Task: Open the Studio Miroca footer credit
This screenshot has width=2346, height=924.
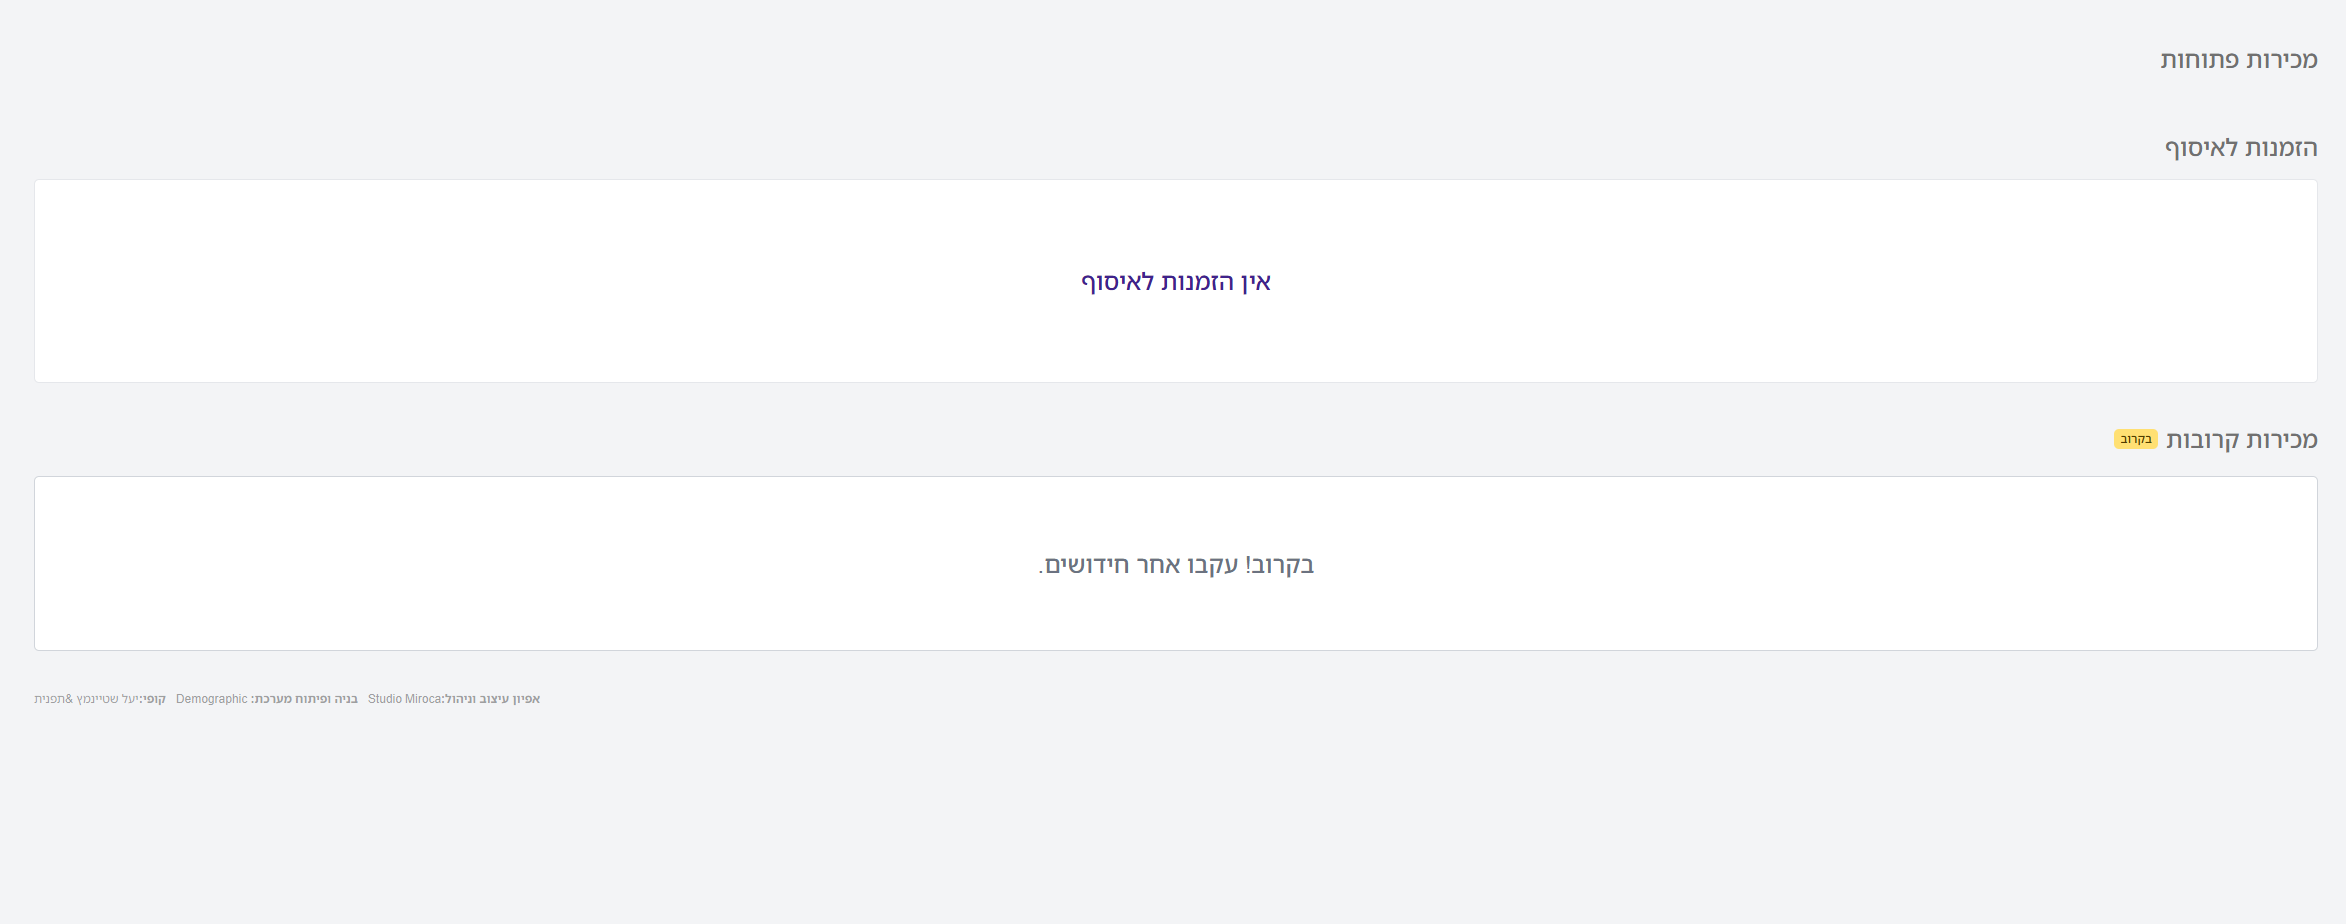Action: [x=404, y=699]
